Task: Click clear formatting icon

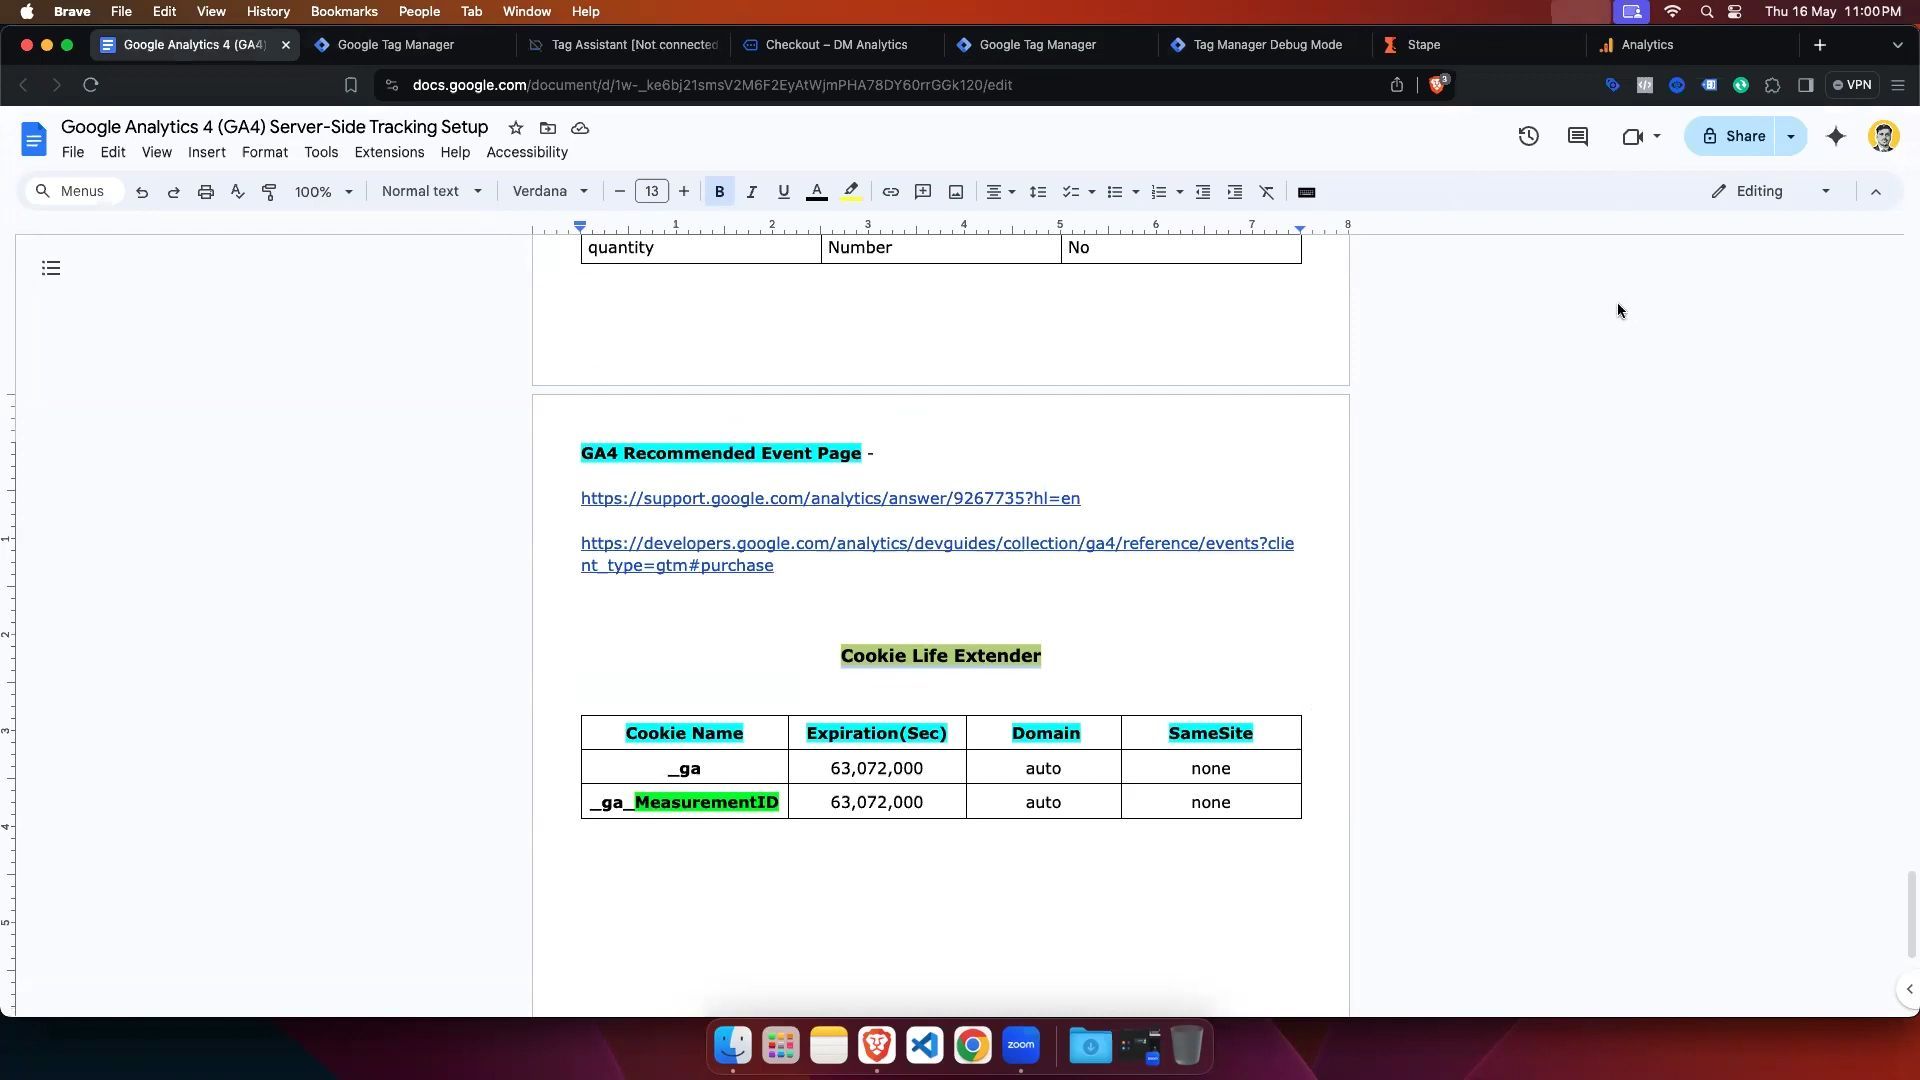Action: (x=1267, y=192)
